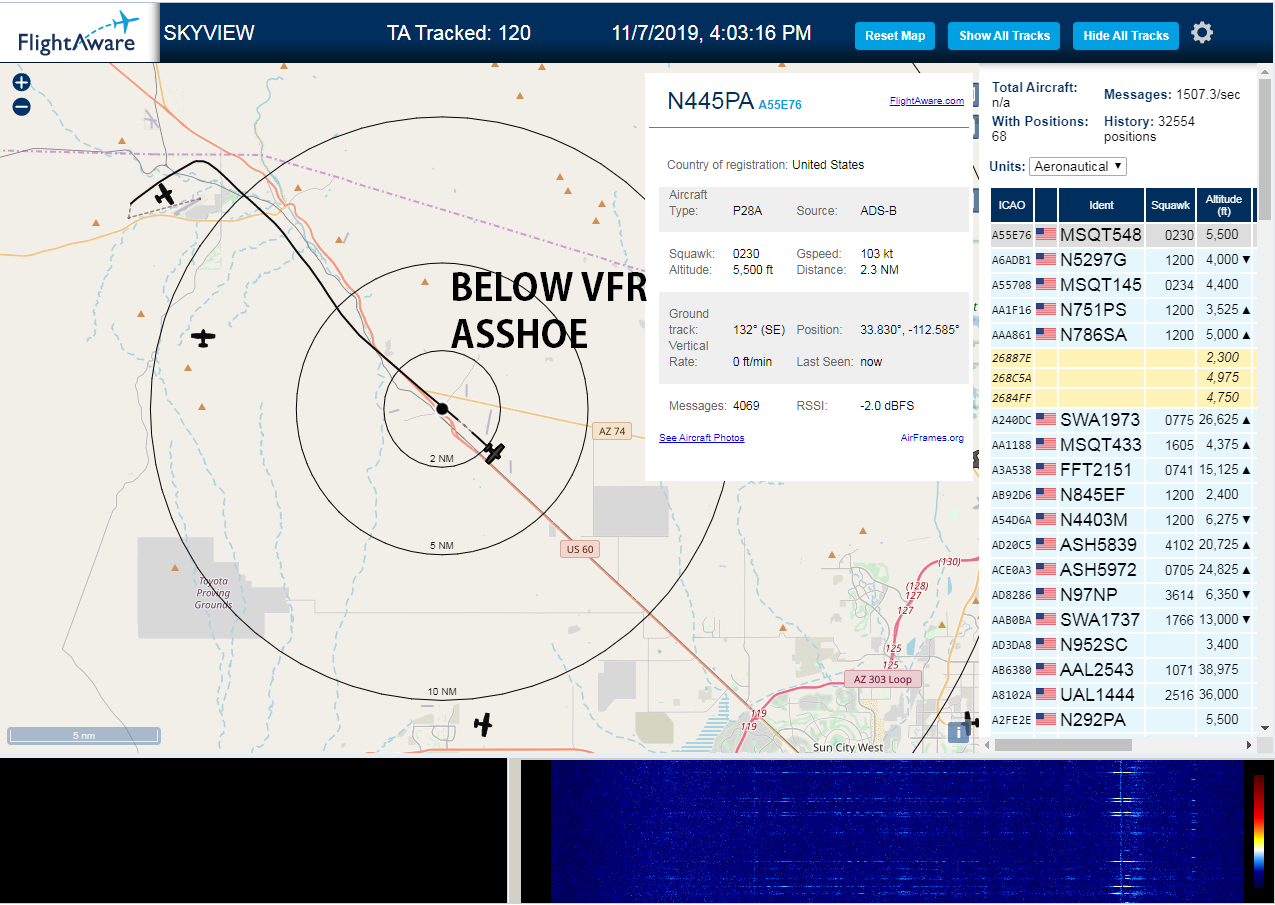Open the FlightAware.com link in info panel

pos(927,100)
